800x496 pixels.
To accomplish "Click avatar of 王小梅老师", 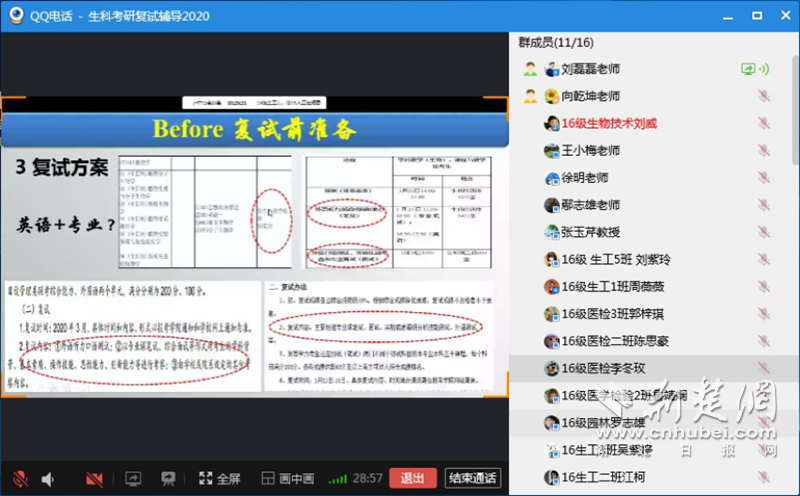I will (x=551, y=151).
